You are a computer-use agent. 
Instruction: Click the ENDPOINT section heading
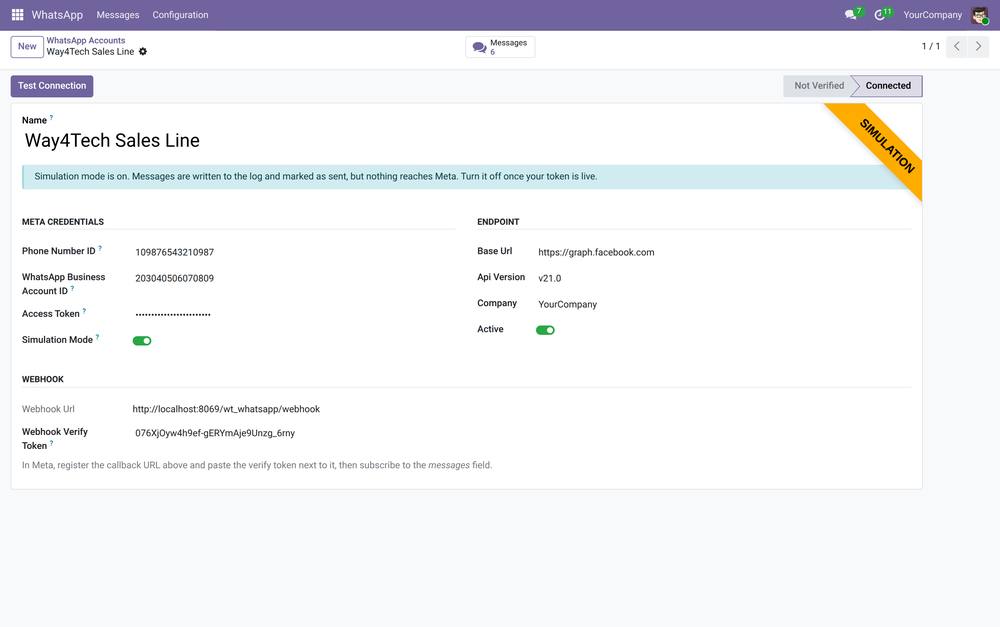coord(498,222)
